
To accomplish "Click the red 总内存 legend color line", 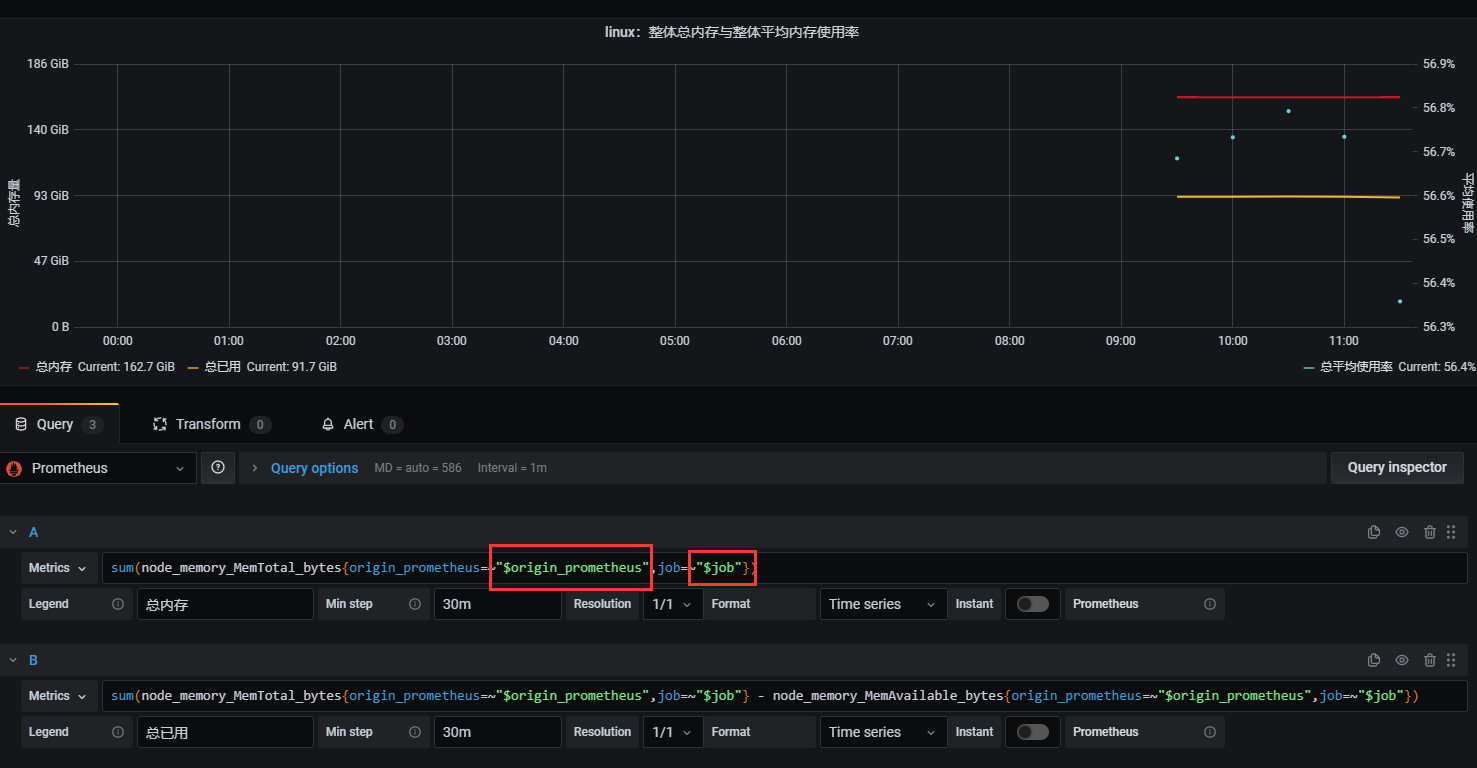I will click(x=24, y=367).
